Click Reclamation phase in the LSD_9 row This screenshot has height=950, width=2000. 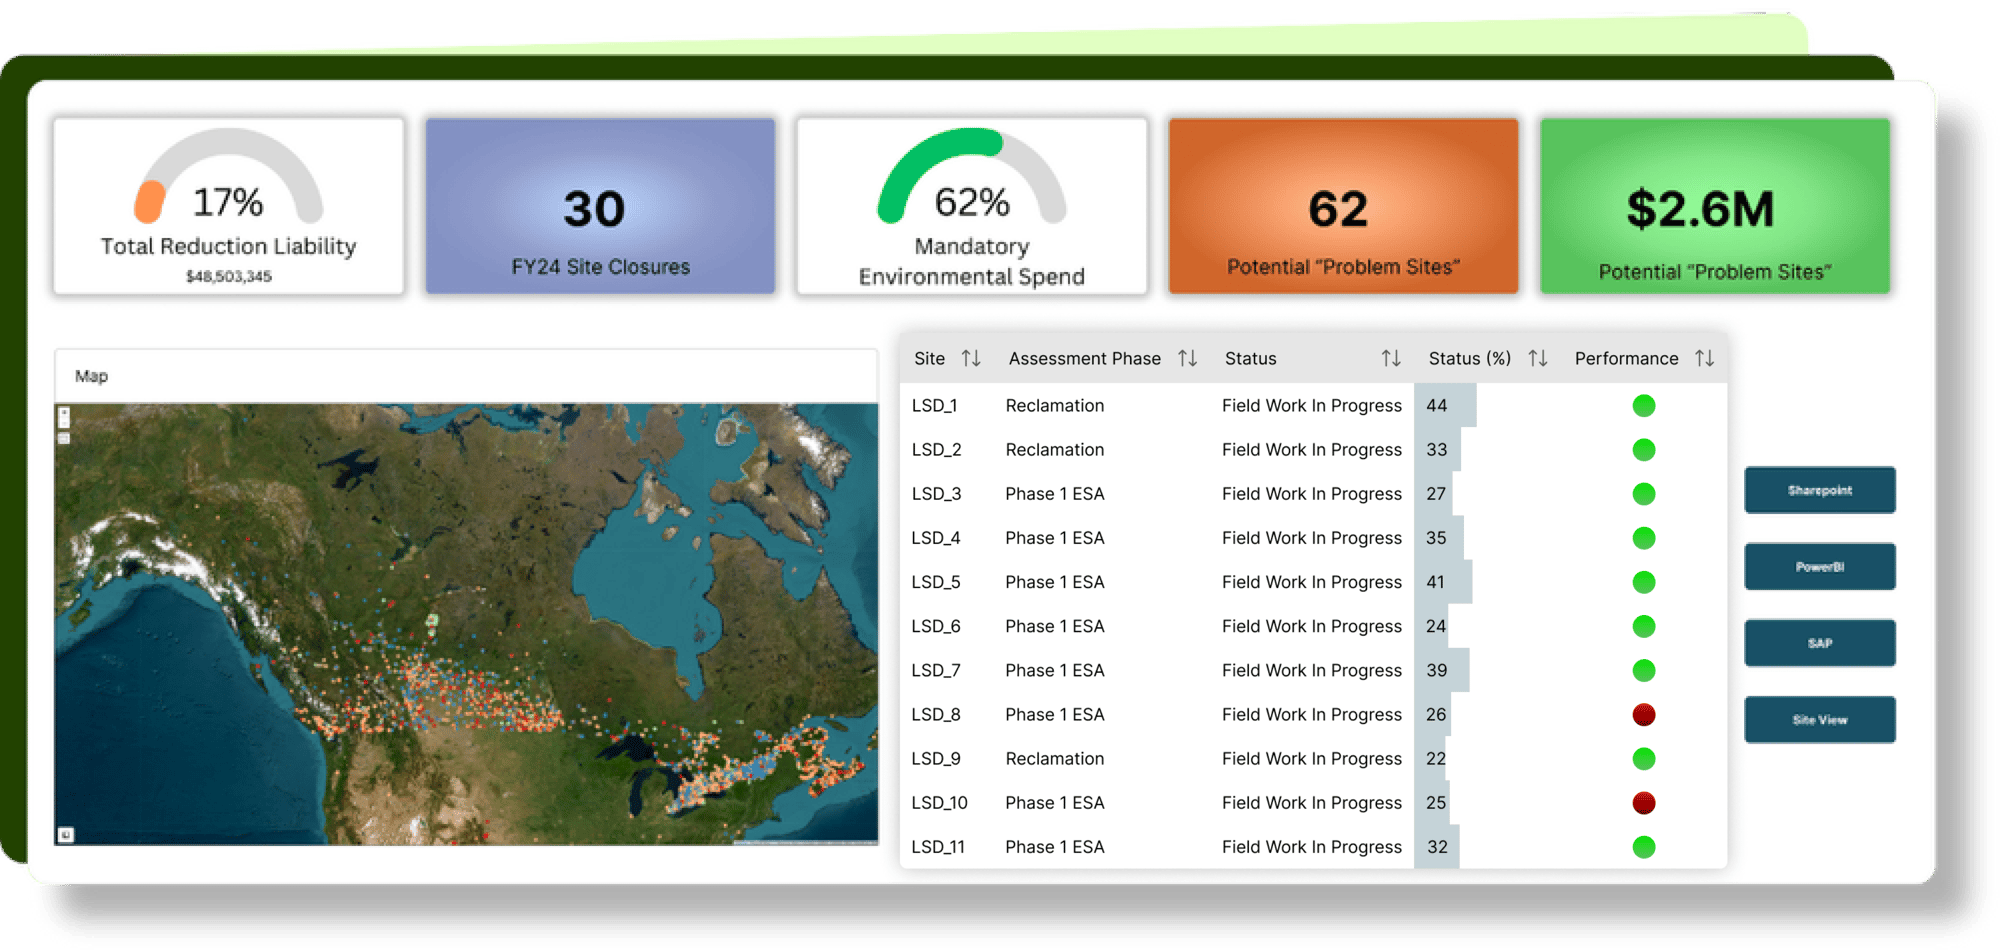pyautogui.click(x=1055, y=759)
